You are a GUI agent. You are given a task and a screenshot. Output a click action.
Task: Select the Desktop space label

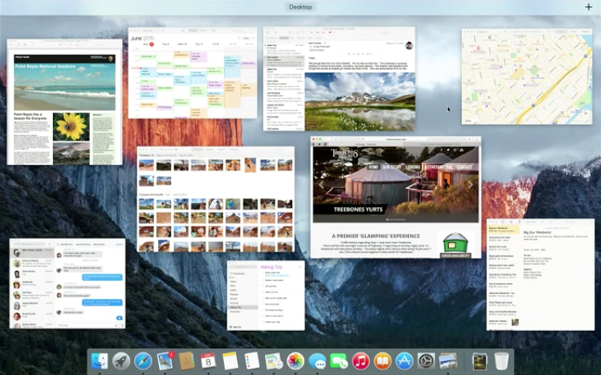point(300,7)
